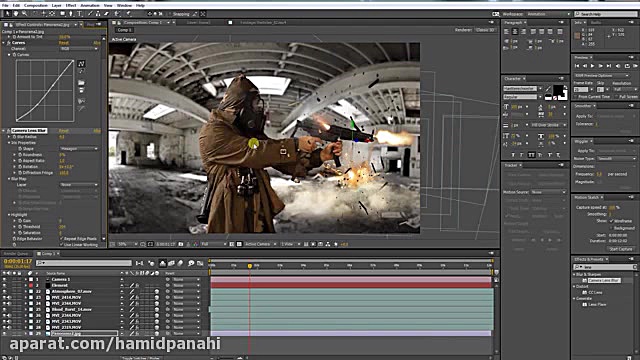Click the timeline layer search field
The width and height of the screenshot is (640, 360).
[83, 263]
